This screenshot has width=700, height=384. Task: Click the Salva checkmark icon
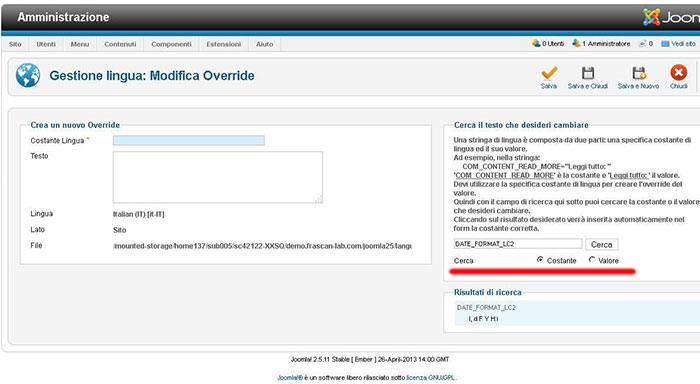pos(549,73)
